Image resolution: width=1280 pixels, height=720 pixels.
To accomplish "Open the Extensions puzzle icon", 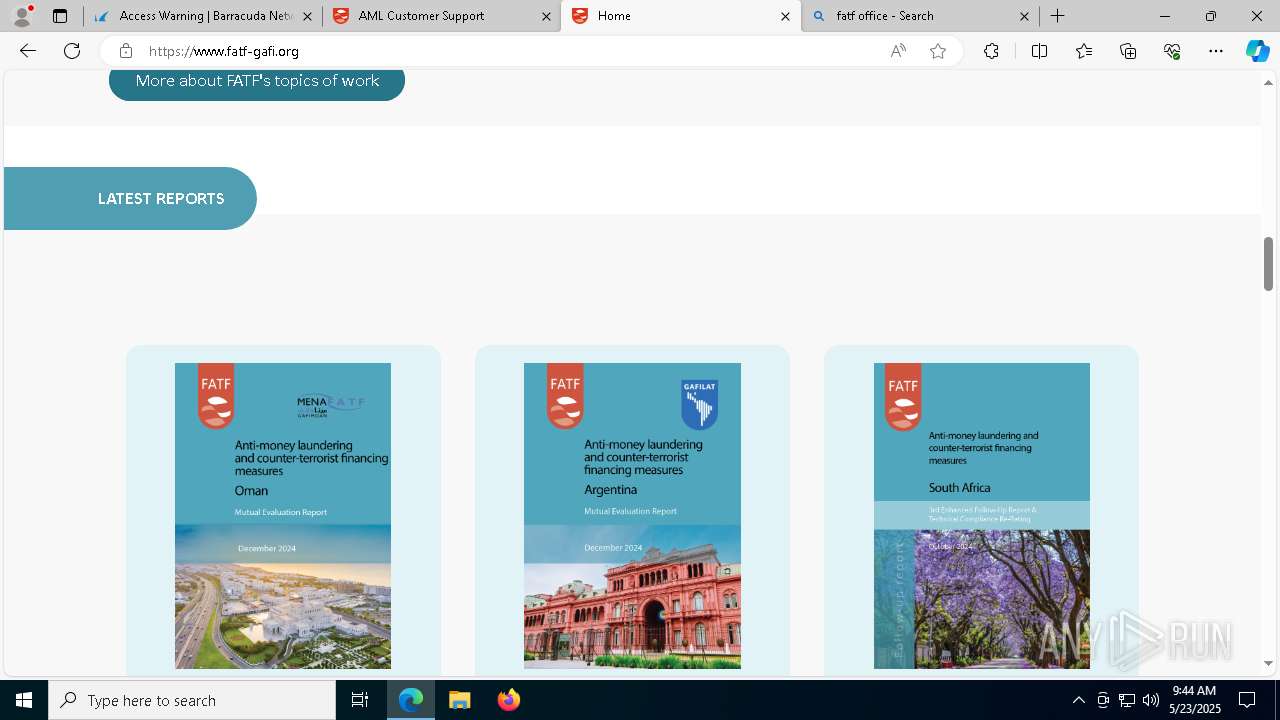I will [991, 51].
